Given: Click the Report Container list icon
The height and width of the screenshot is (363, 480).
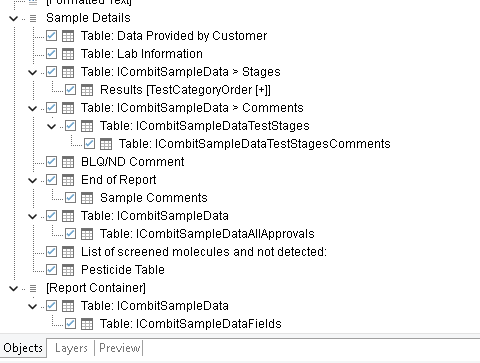Looking at the screenshot, I should (33, 288).
